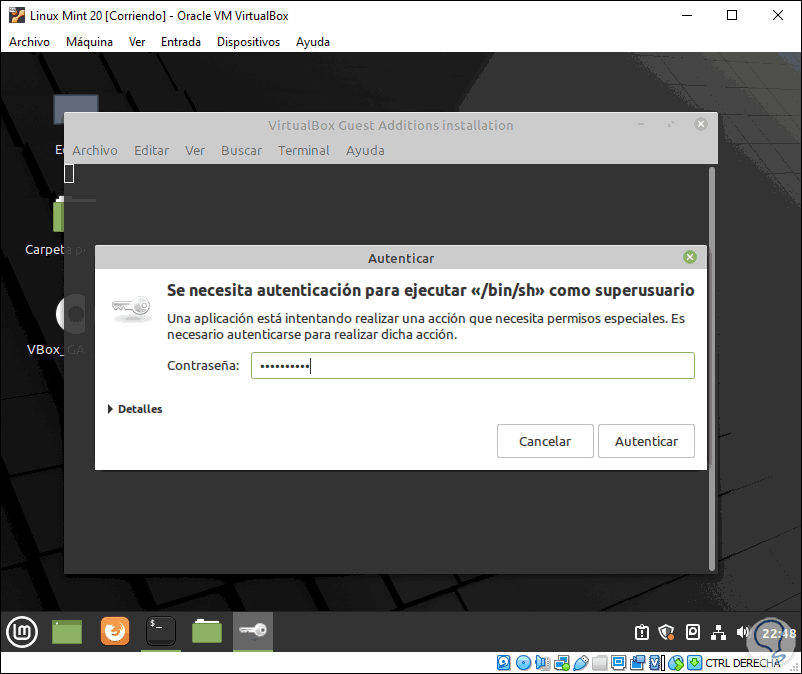Click VirtualBox recording indicator
Screen dimensions: 802x674
(x=638, y=663)
